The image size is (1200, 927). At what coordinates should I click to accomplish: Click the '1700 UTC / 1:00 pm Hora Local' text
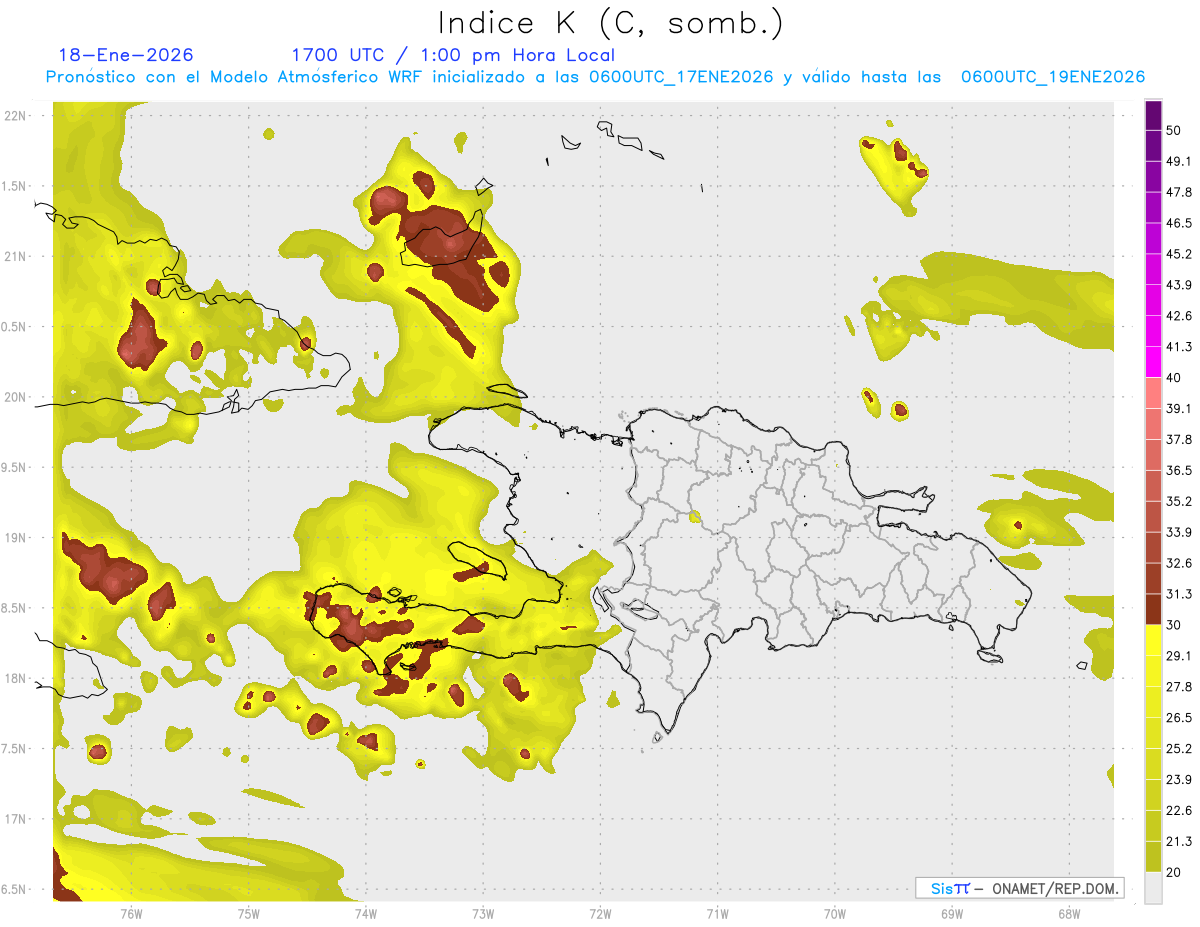(x=453, y=55)
